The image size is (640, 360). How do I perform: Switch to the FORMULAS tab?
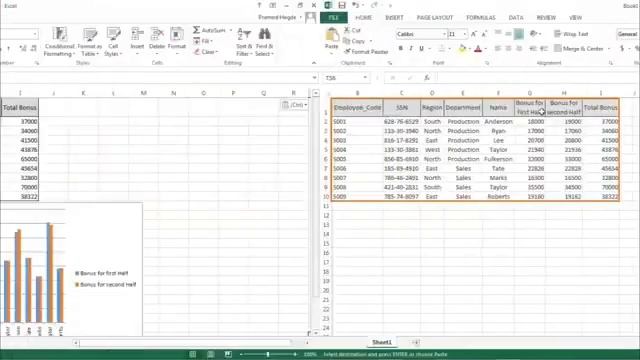click(481, 18)
